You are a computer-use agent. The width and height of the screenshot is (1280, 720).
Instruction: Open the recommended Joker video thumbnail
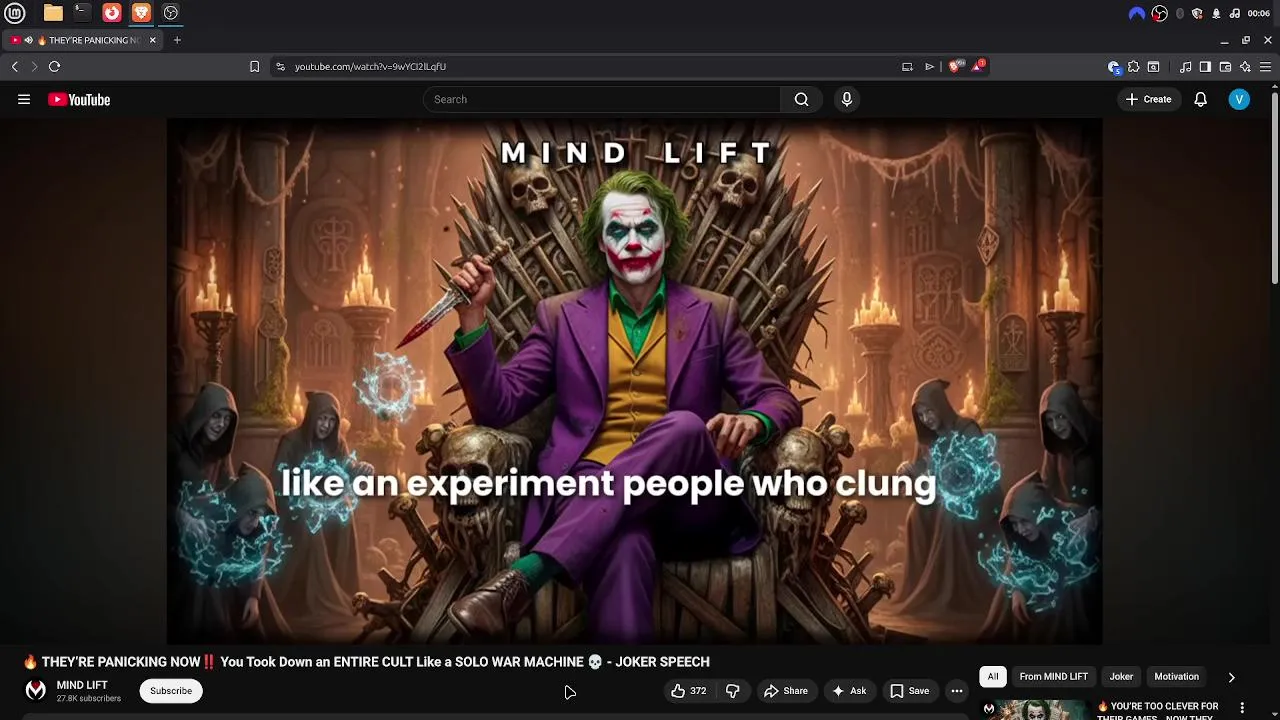(1034, 710)
